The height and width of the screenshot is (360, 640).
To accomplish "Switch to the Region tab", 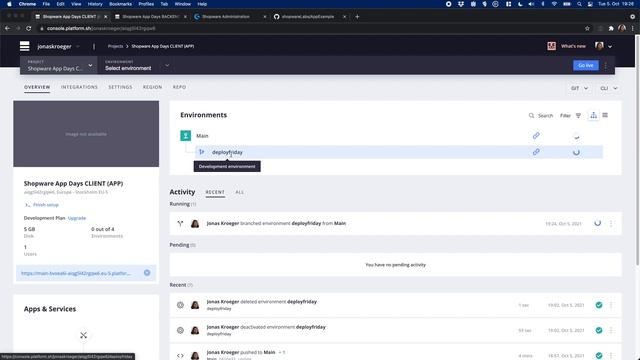I will click(152, 87).
